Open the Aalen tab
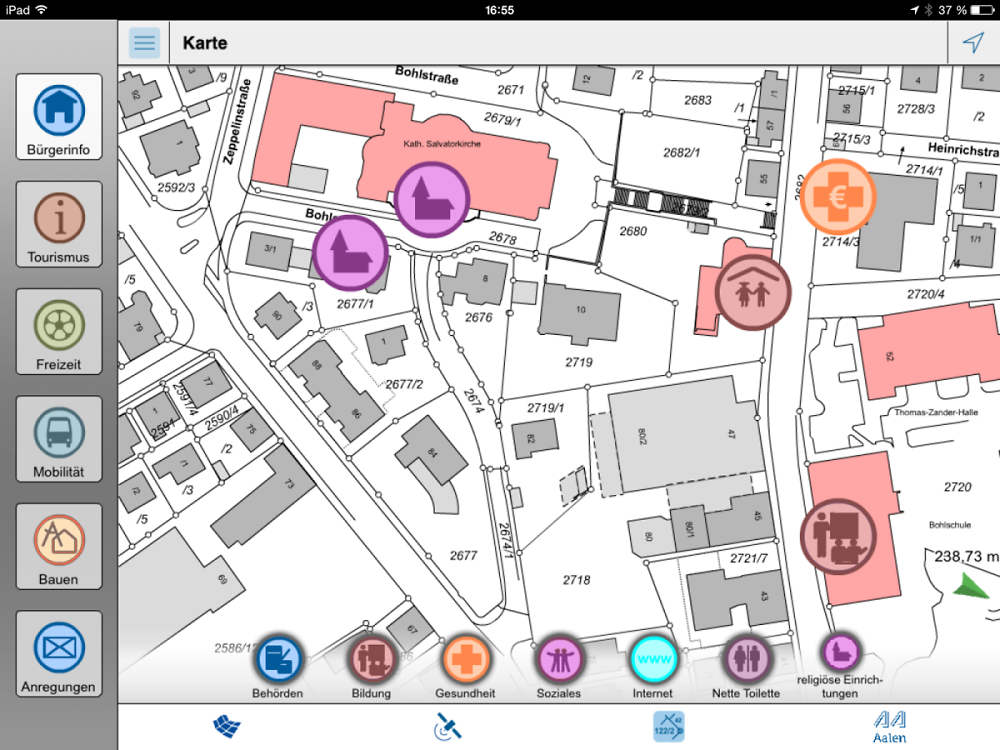The image size is (1000, 750). [888, 727]
